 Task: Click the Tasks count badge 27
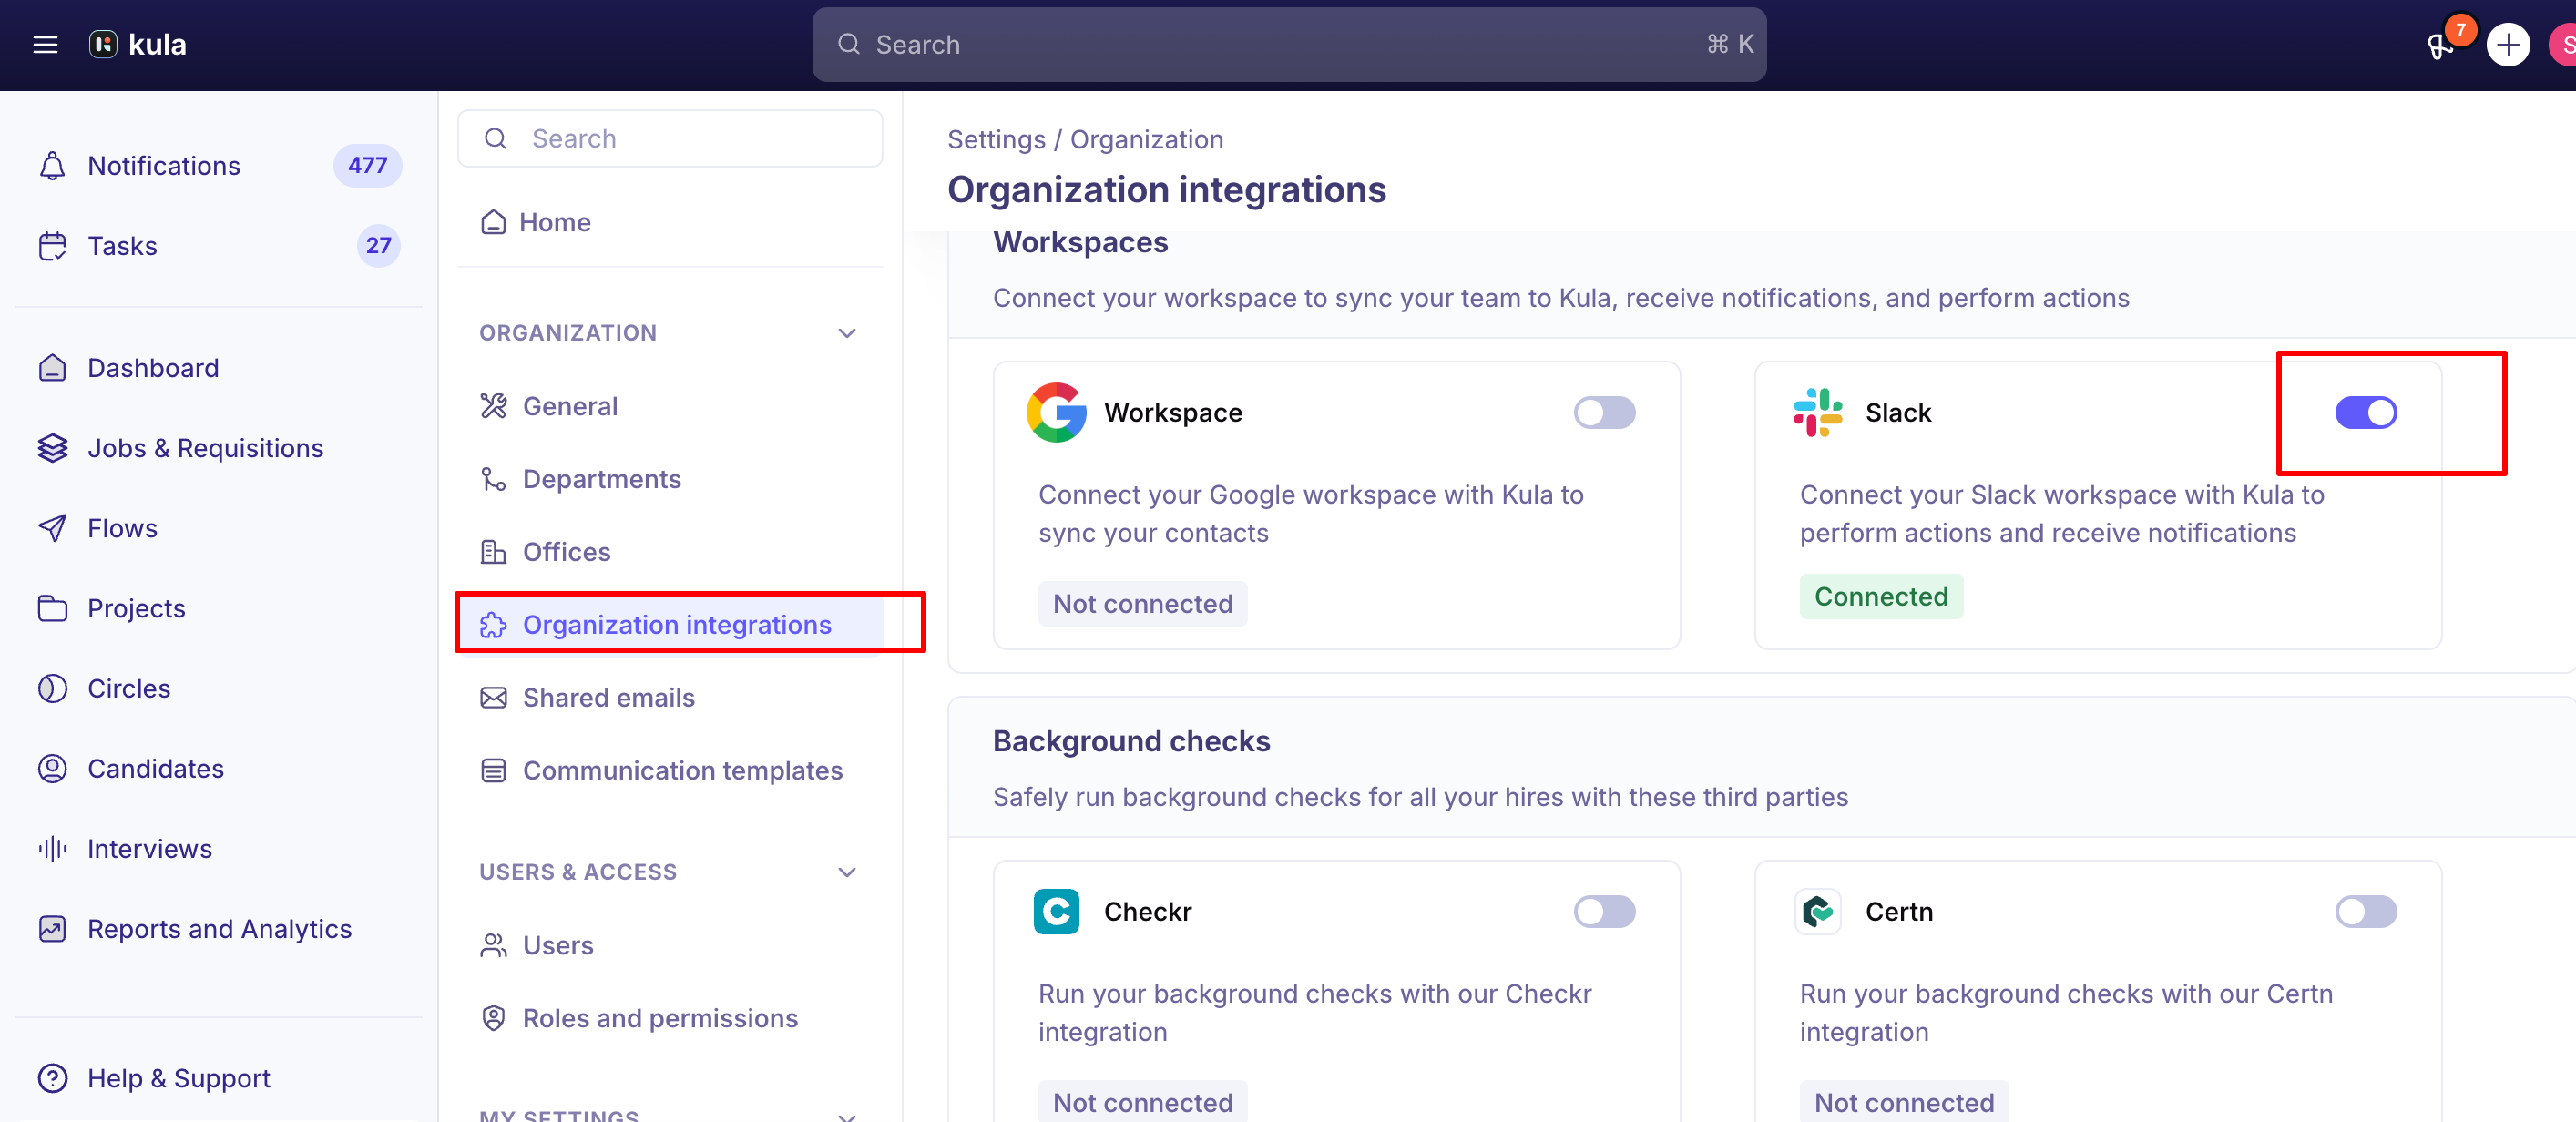[x=378, y=246]
